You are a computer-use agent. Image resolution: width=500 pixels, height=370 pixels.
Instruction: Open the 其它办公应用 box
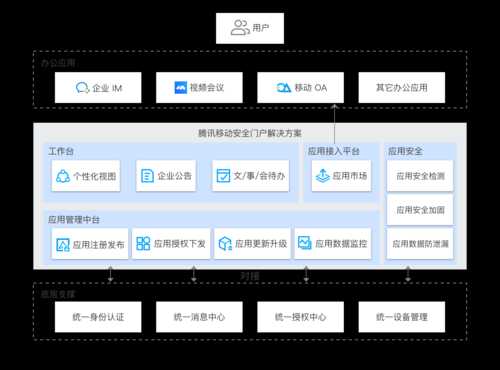[402, 88]
